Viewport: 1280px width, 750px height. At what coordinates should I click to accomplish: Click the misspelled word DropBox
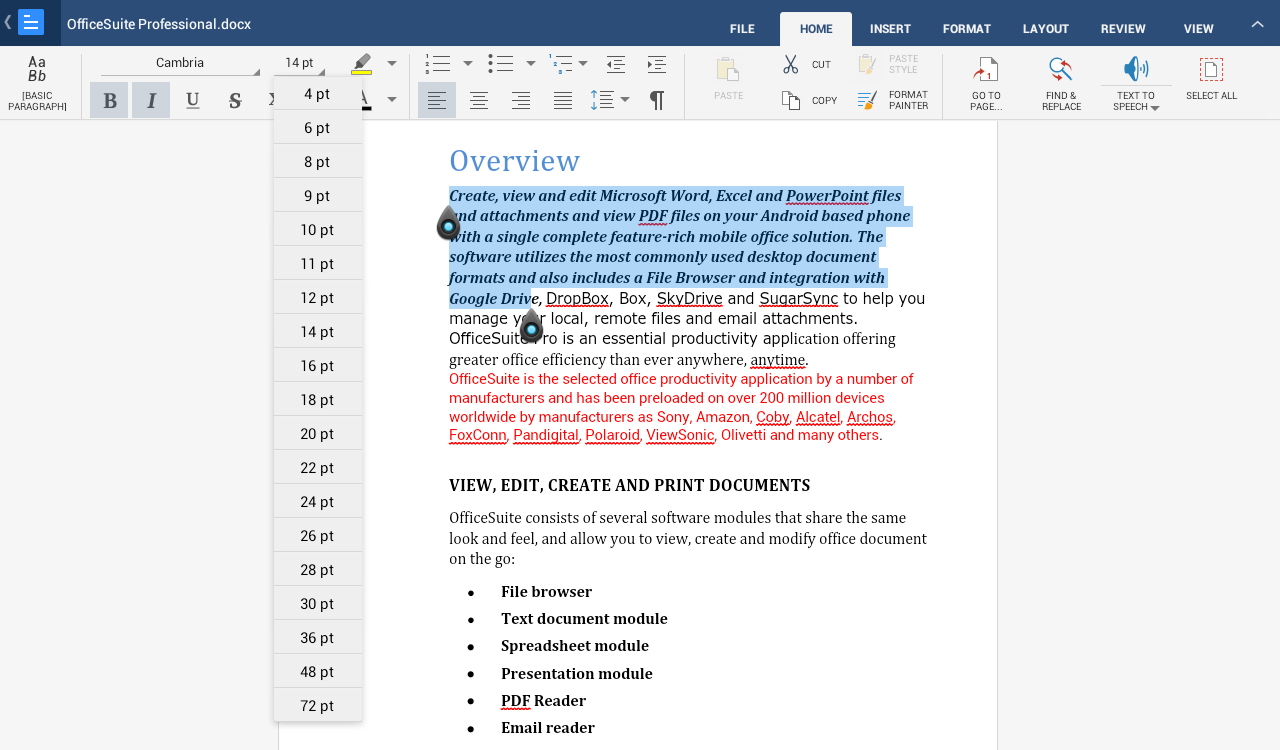pyautogui.click(x=577, y=299)
